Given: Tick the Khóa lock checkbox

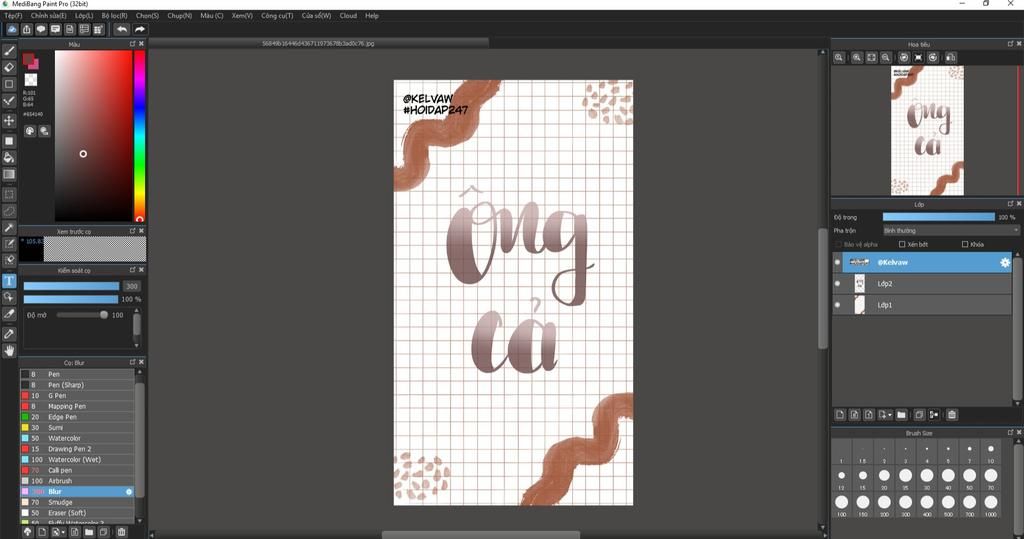Looking at the screenshot, I should [965, 244].
